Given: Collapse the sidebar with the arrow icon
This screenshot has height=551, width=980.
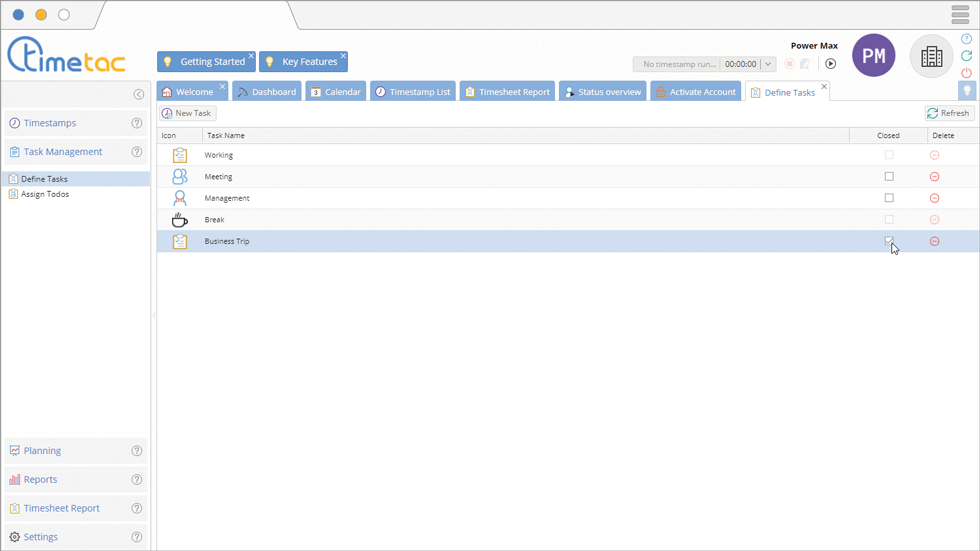Looking at the screenshot, I should pyautogui.click(x=139, y=94).
